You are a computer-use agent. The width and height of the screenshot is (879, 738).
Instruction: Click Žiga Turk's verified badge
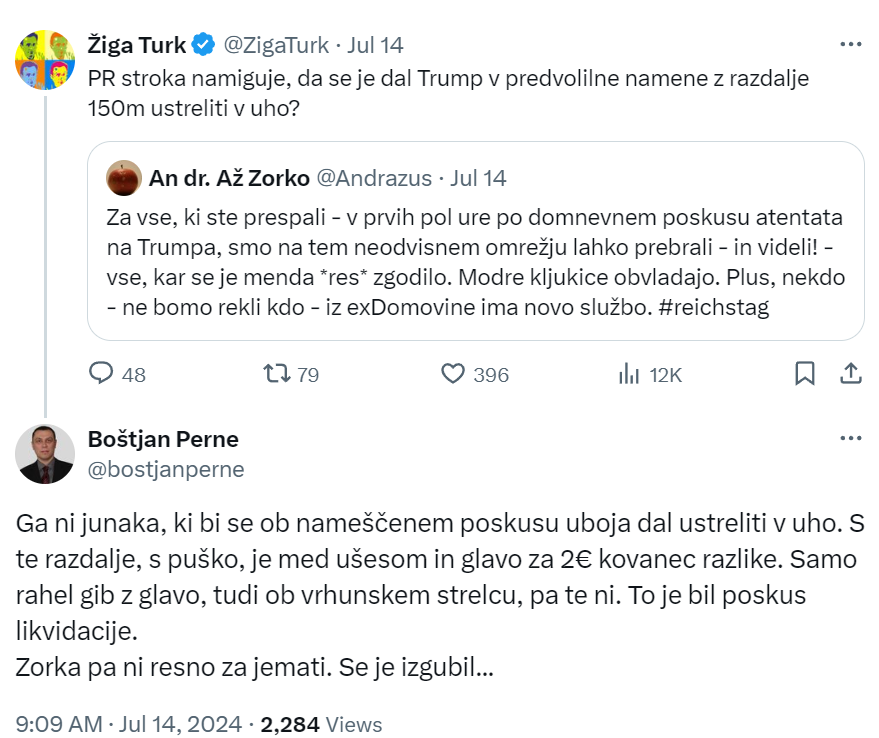tap(203, 45)
